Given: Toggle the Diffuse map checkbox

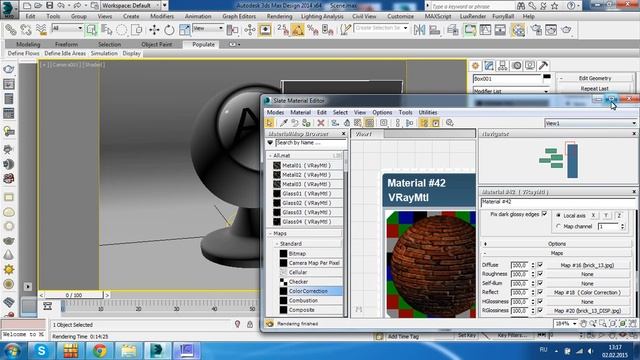Looking at the screenshot, I should point(540,265).
